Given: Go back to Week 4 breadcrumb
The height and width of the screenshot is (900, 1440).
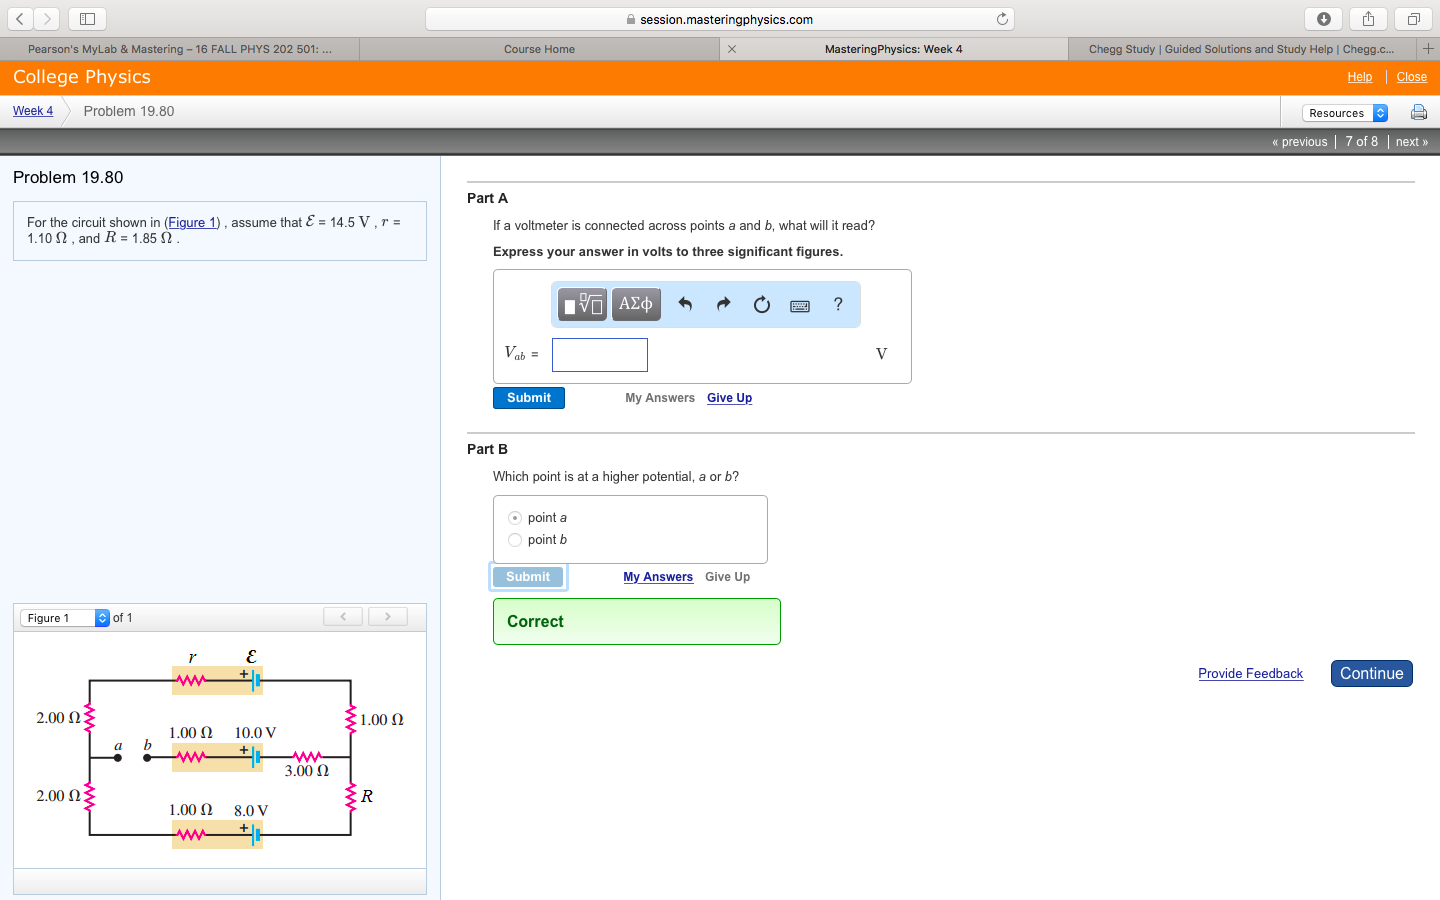Looking at the screenshot, I should pos(33,111).
